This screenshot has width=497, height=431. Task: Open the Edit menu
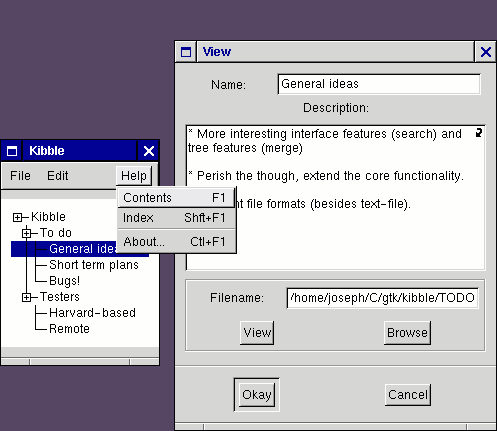pyautogui.click(x=57, y=176)
